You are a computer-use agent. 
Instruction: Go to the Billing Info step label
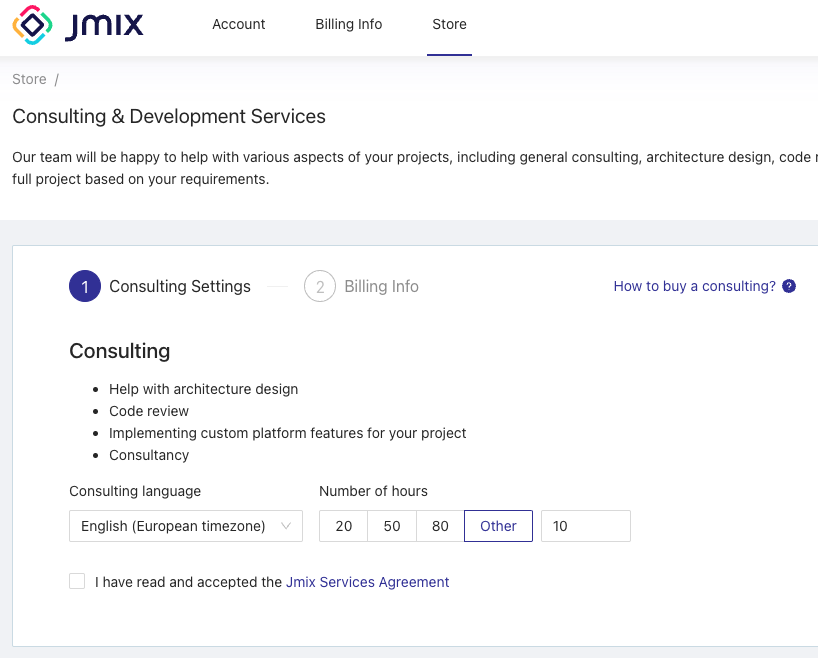pyautogui.click(x=381, y=287)
